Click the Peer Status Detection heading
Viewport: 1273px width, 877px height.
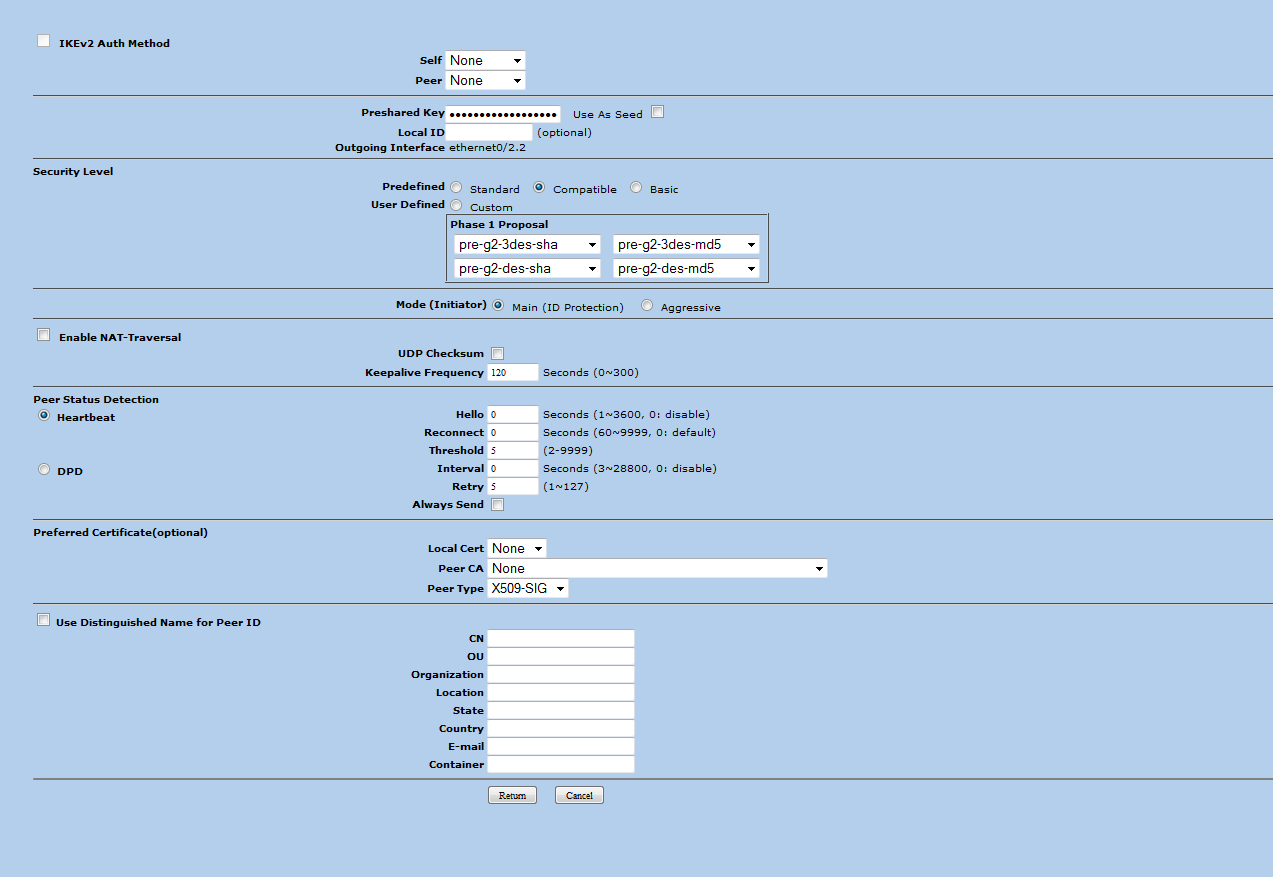pos(96,400)
